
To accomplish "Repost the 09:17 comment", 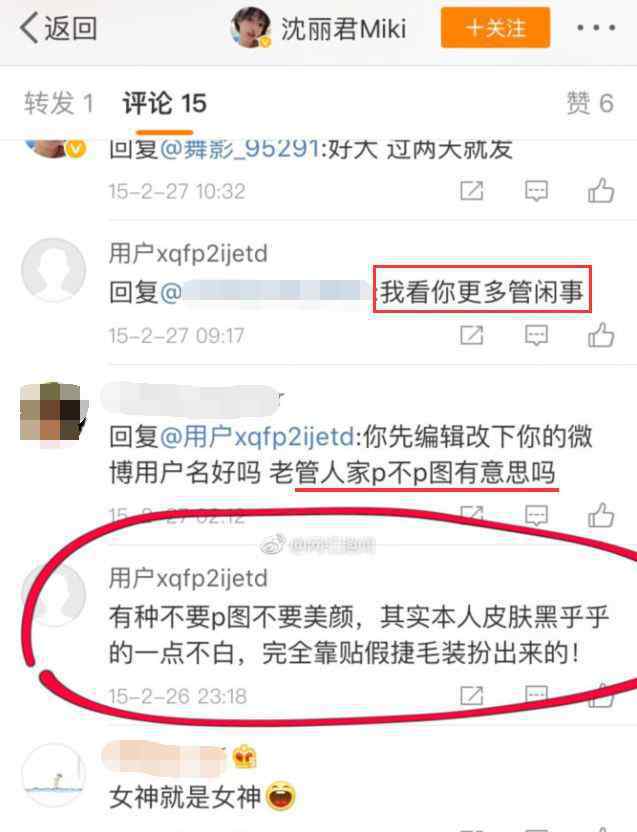I will 471,335.
